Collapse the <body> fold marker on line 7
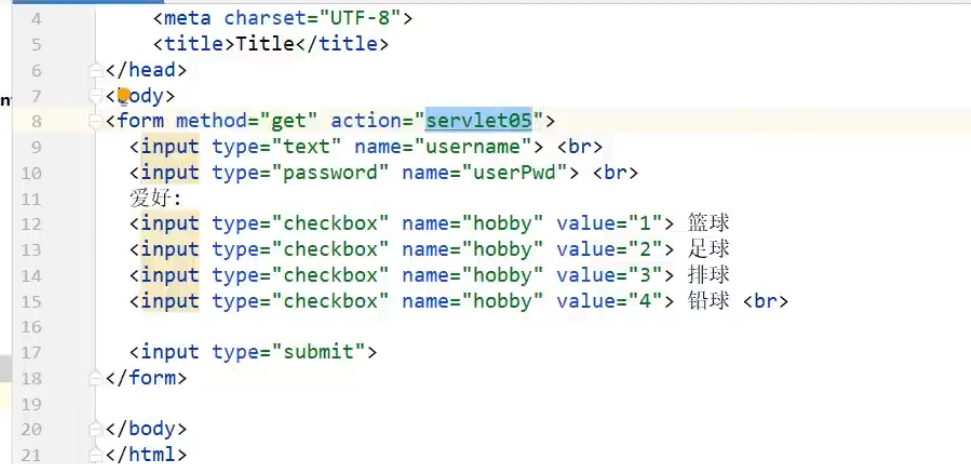The width and height of the screenshot is (971, 464). [95, 96]
